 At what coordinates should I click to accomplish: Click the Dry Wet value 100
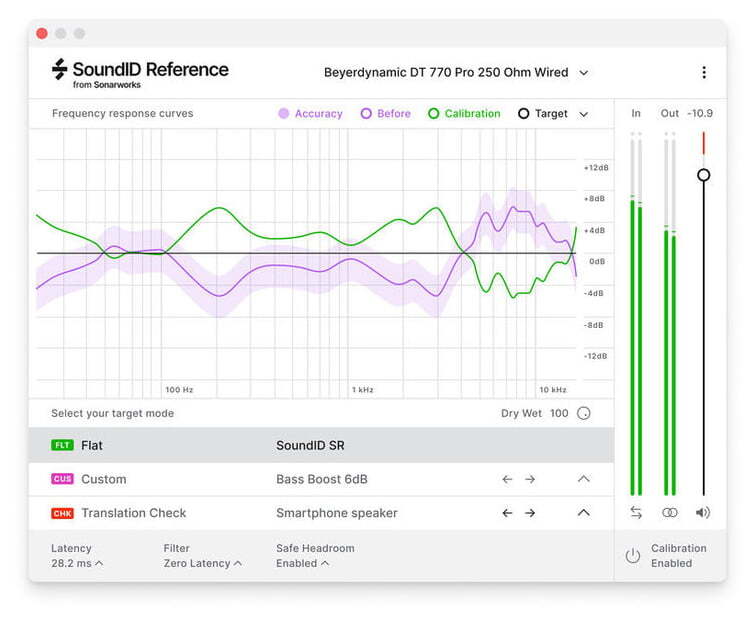pos(559,413)
